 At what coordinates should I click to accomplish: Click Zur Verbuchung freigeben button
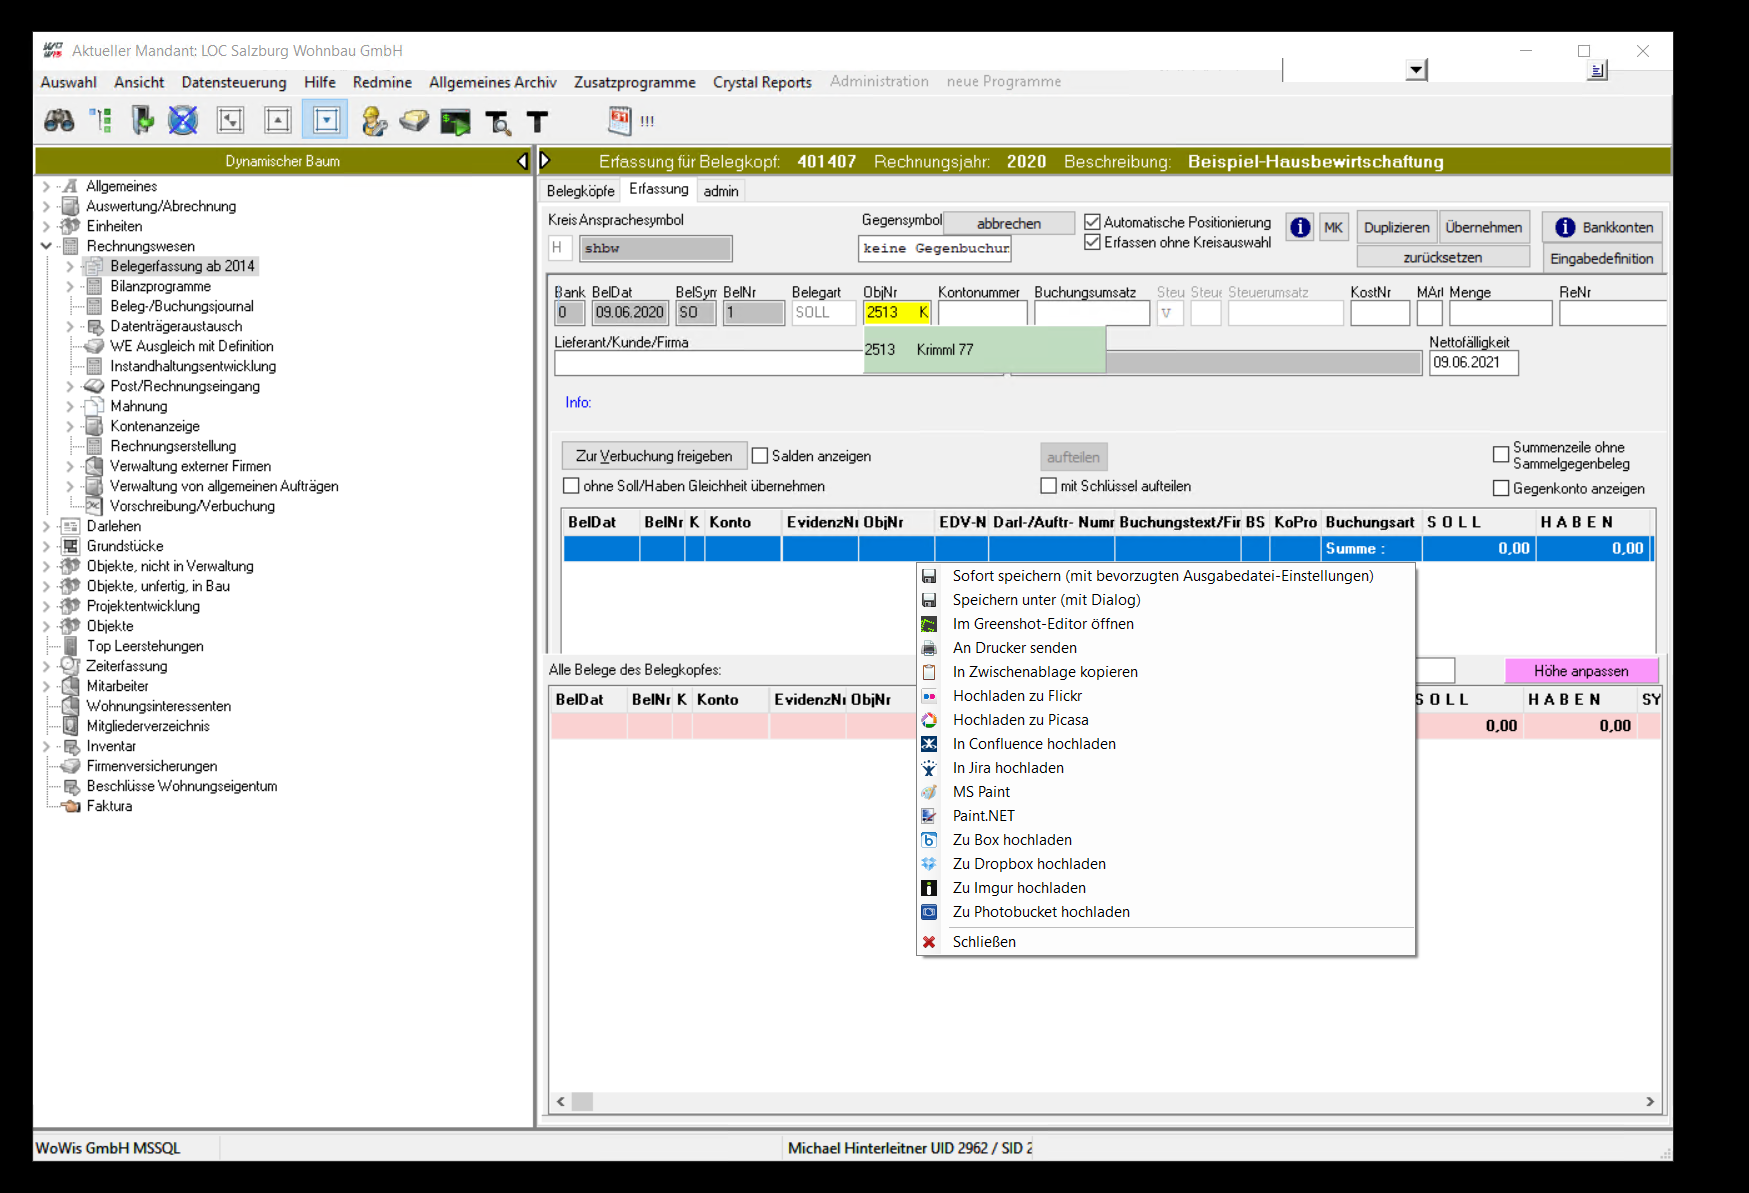pos(654,456)
